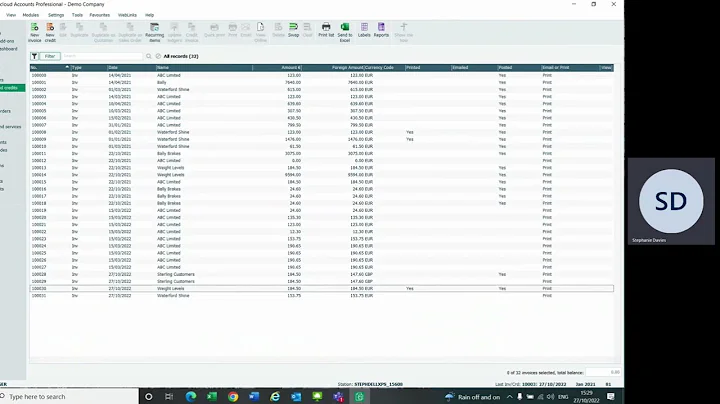Open Excel from the taskbar

click(x=212, y=397)
